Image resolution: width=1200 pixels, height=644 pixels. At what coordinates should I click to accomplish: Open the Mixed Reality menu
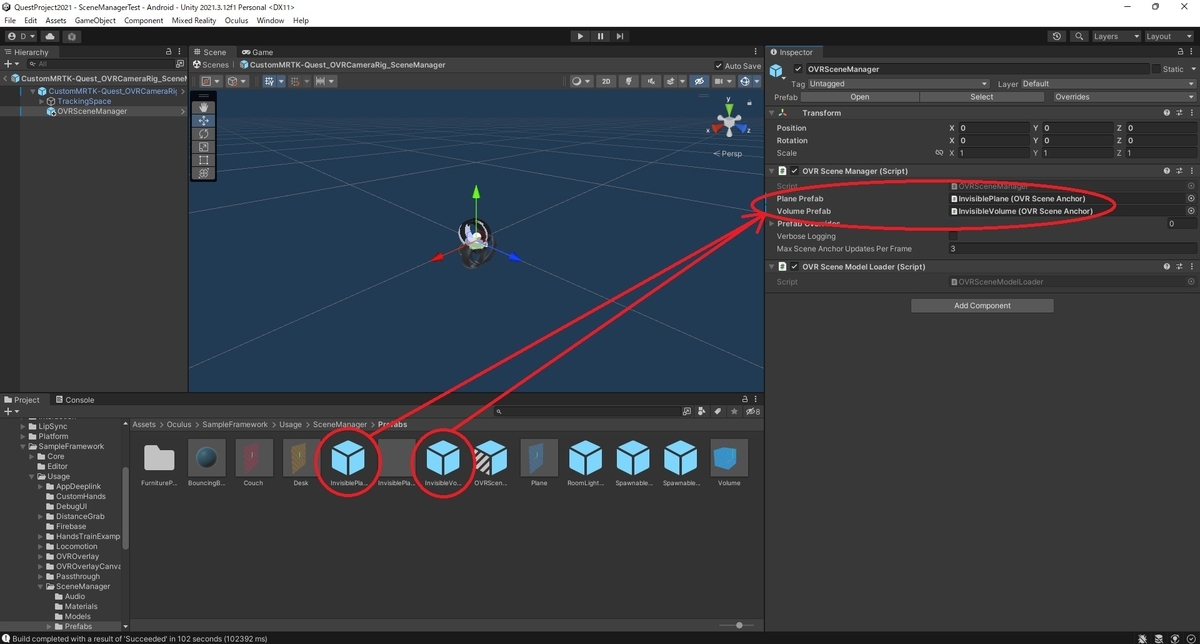click(195, 20)
